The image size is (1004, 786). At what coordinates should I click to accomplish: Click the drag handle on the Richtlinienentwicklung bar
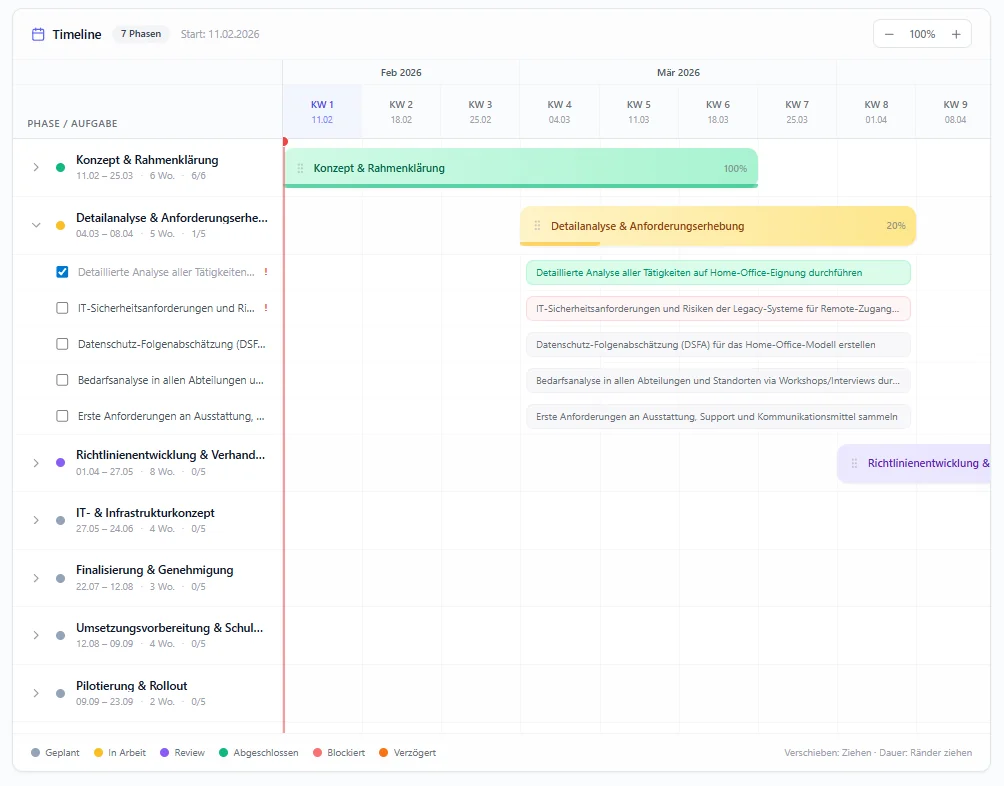click(x=853, y=463)
